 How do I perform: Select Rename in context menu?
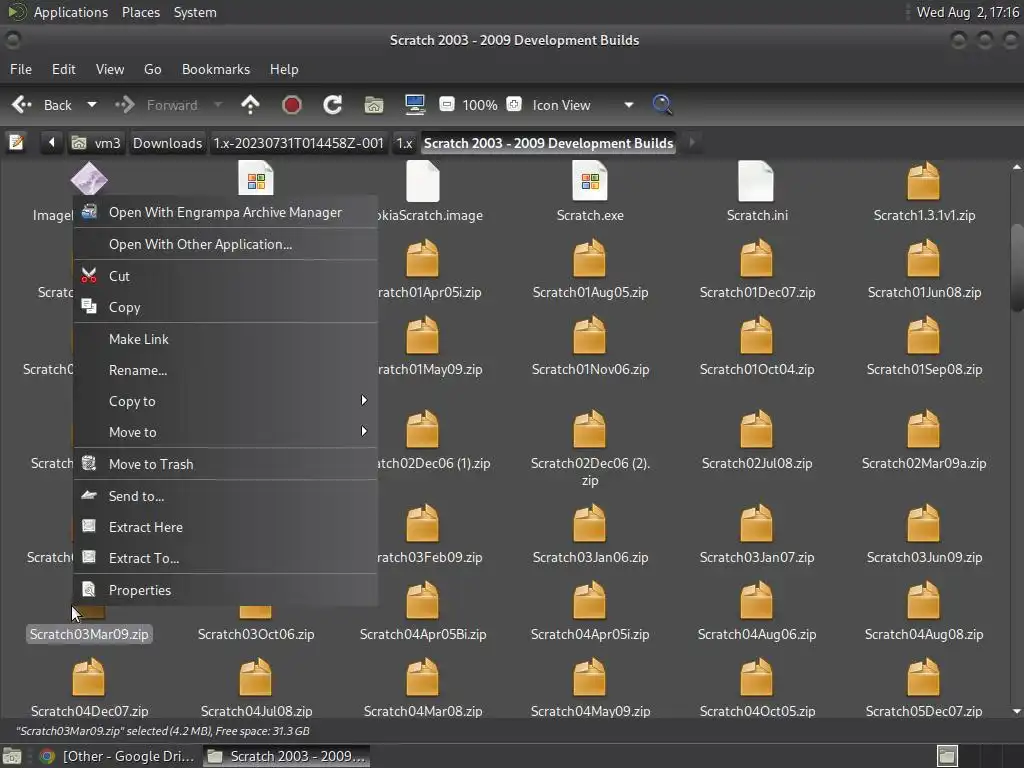pos(225,370)
